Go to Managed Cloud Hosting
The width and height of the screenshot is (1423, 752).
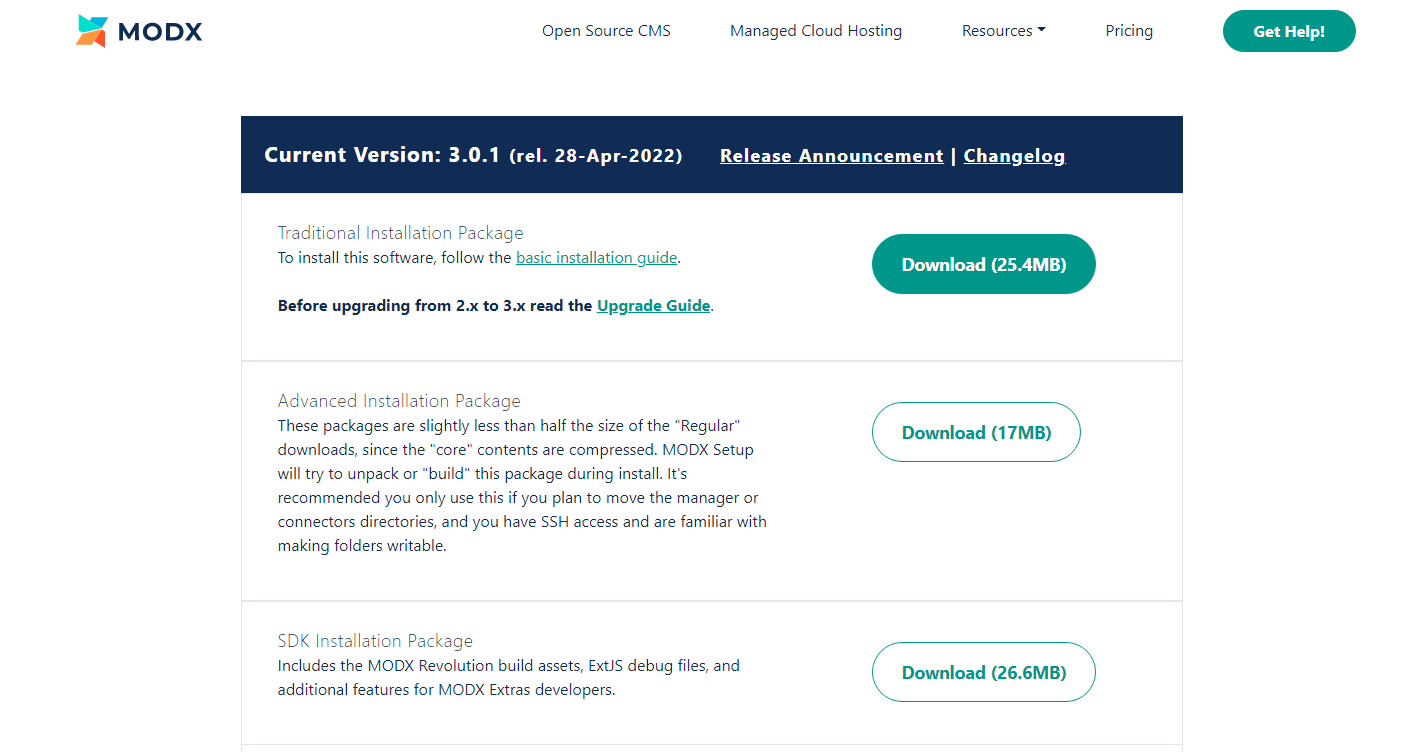tap(816, 31)
